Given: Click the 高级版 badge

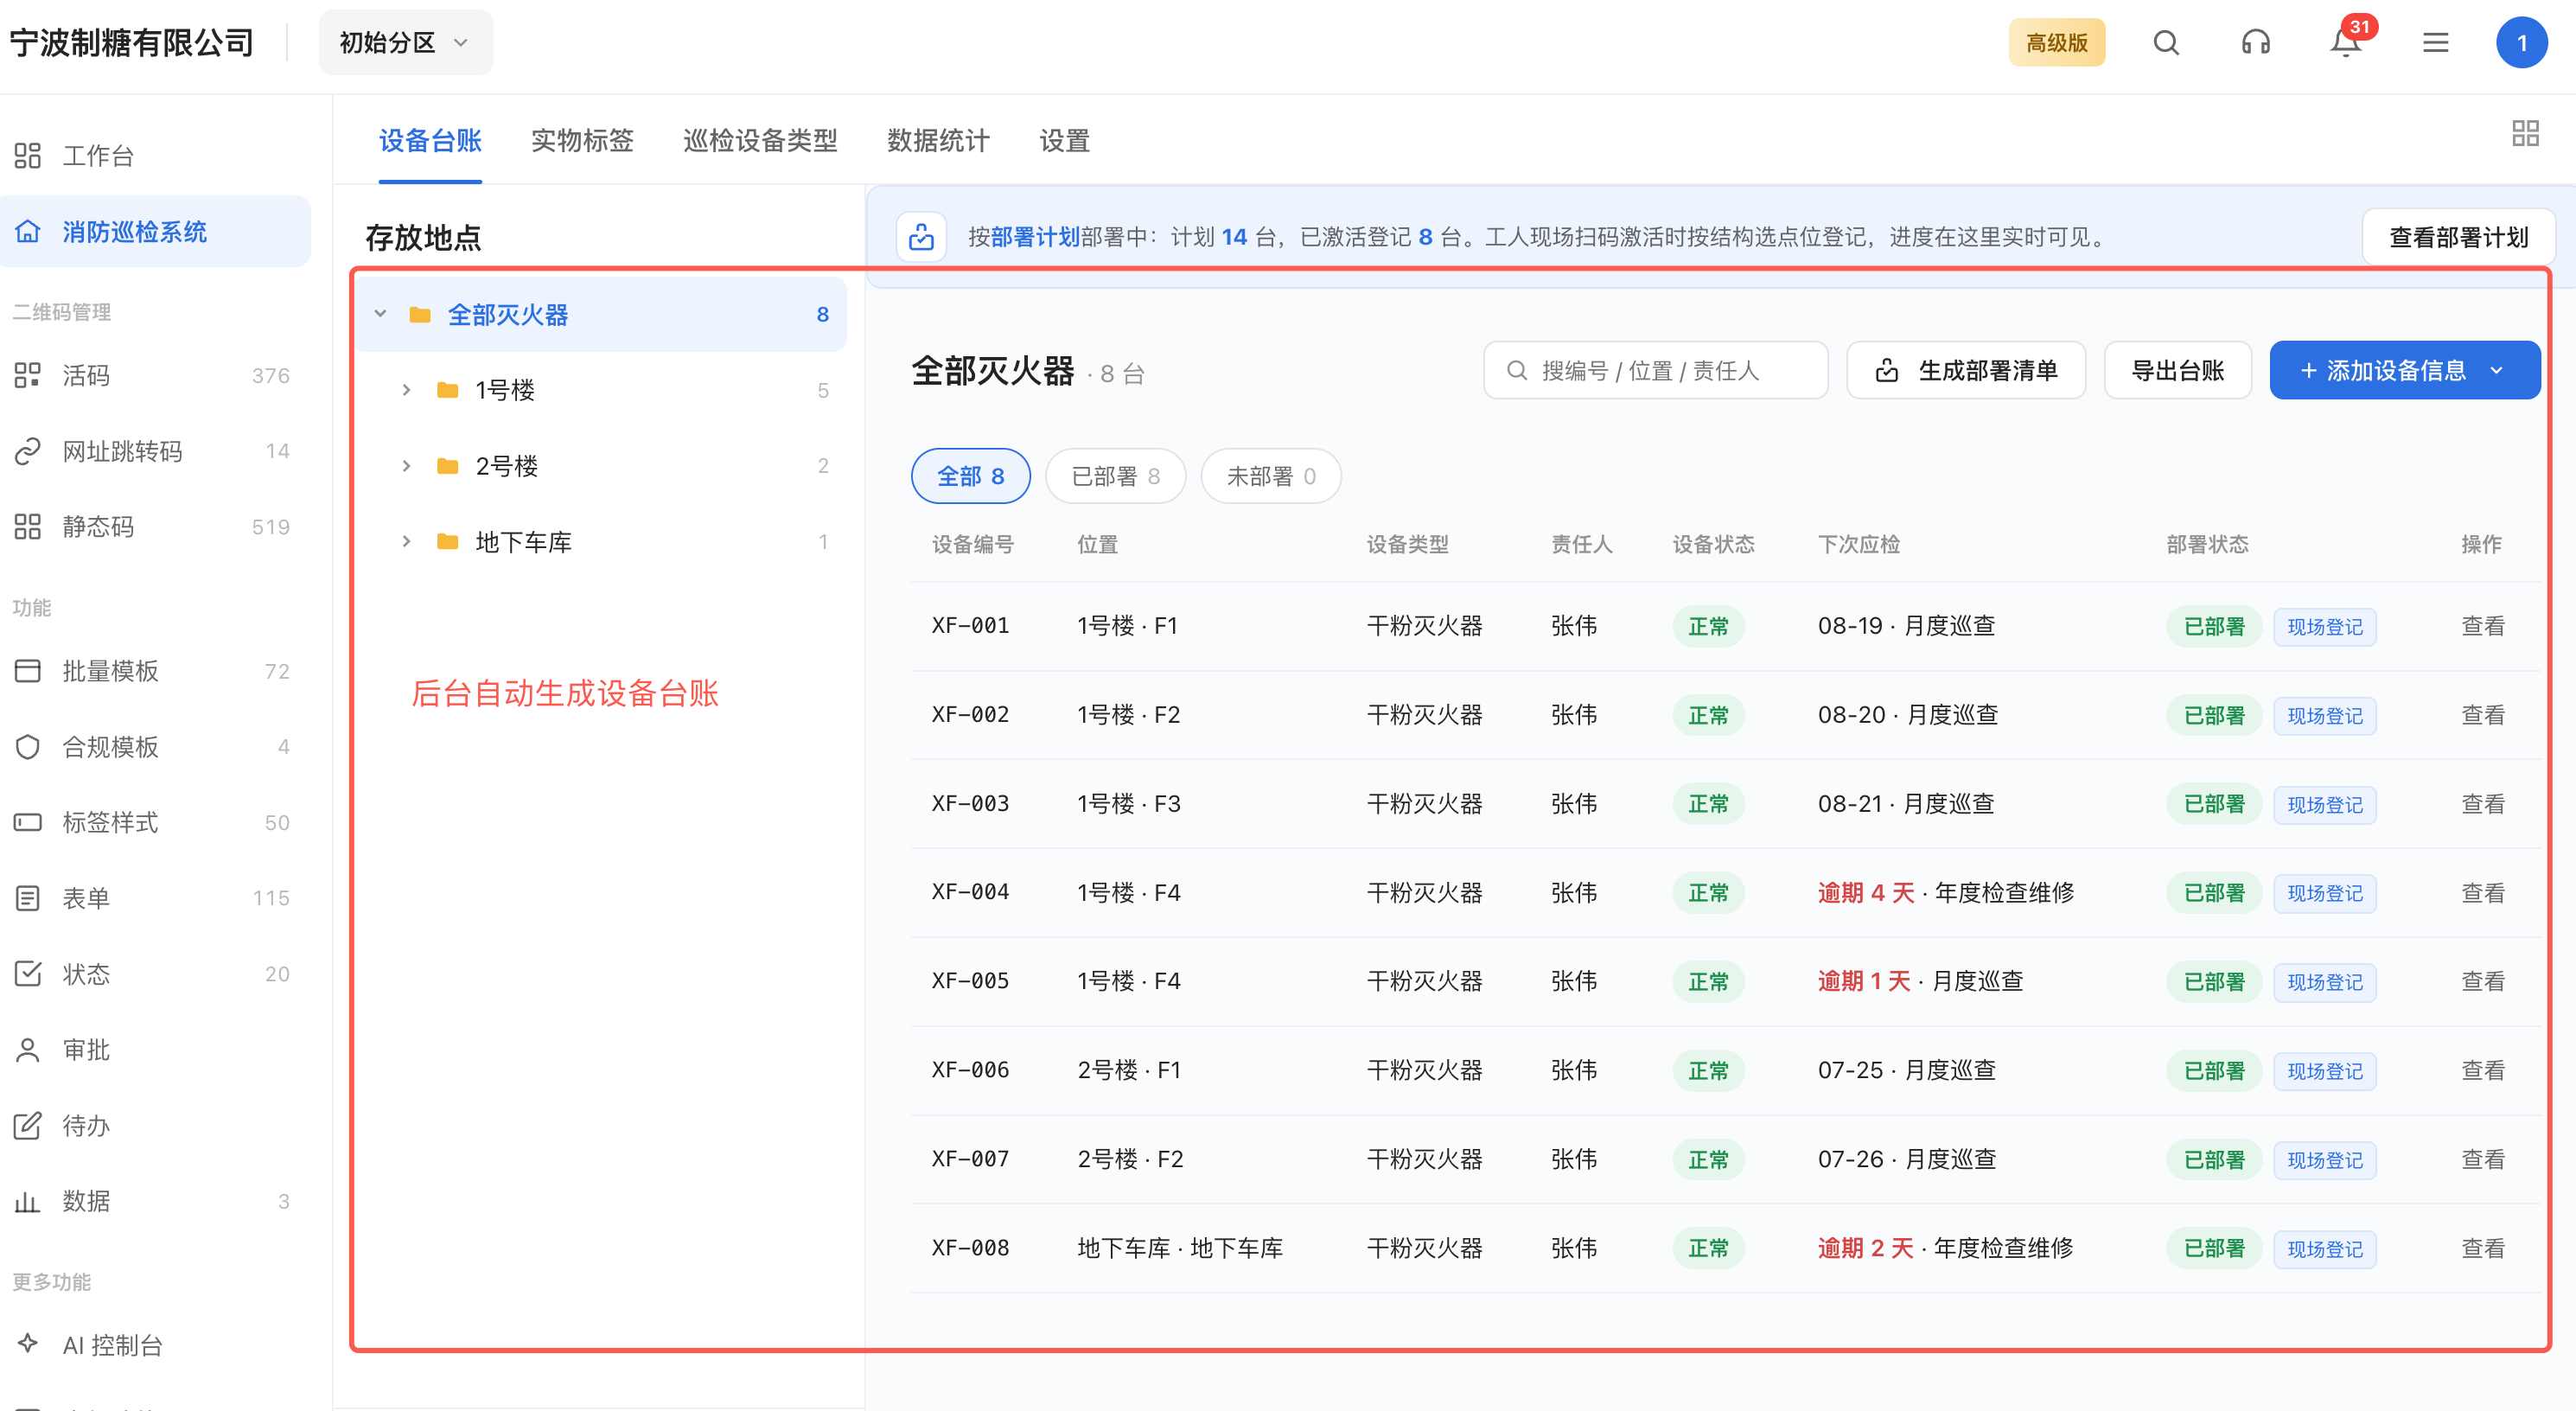Looking at the screenshot, I should 2056,43.
